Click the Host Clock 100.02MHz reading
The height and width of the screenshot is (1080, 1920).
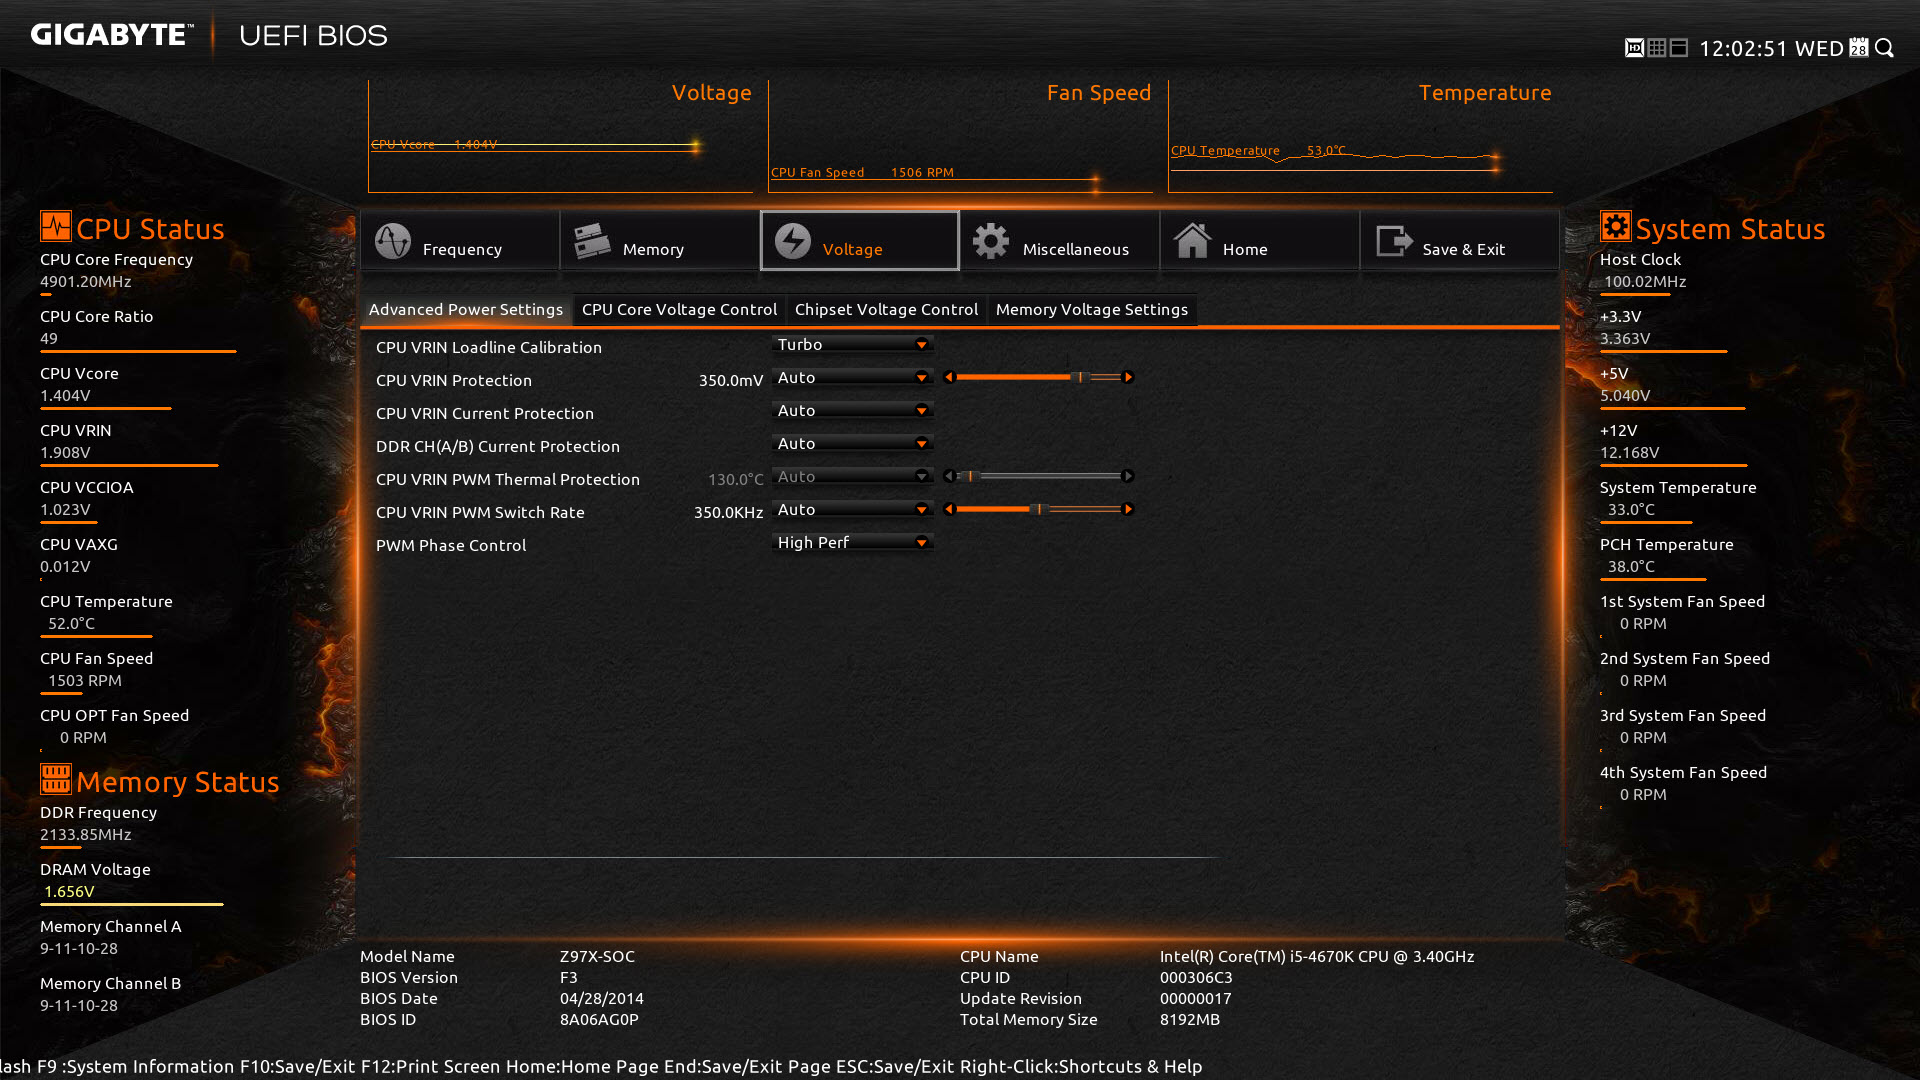(1645, 282)
